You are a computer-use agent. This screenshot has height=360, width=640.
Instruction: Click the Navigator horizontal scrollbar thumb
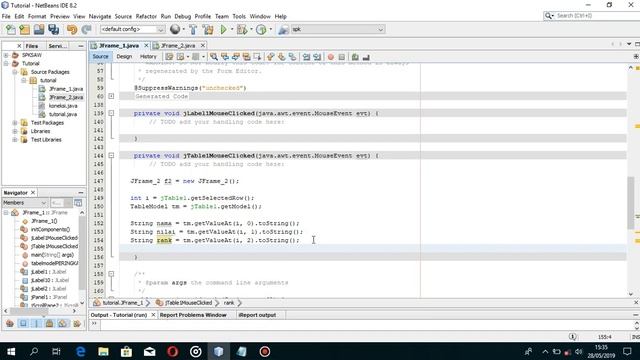[x=29, y=311]
